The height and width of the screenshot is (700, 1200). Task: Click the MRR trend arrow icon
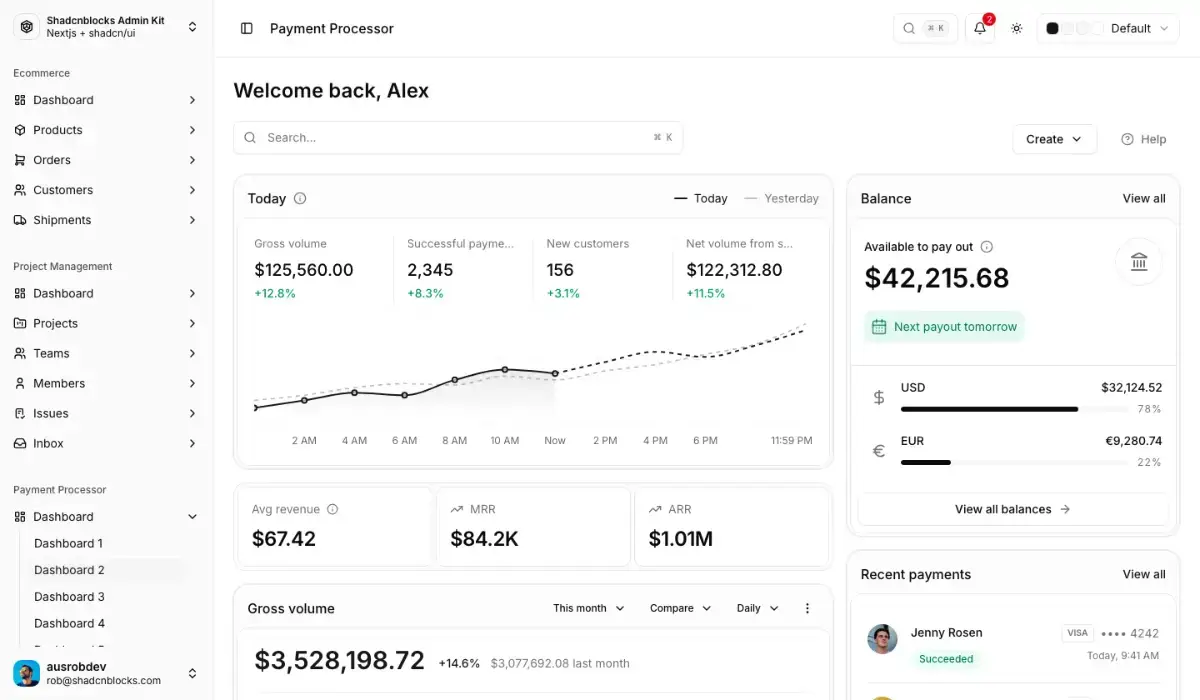click(x=456, y=509)
